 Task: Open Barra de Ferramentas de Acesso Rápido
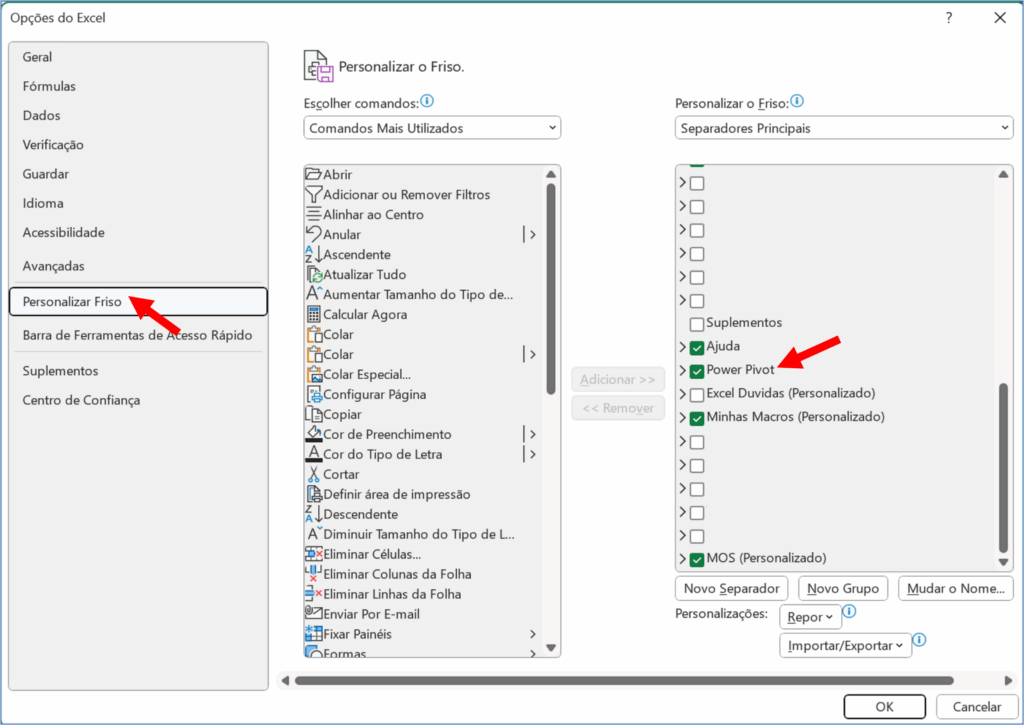pyautogui.click(x=137, y=336)
